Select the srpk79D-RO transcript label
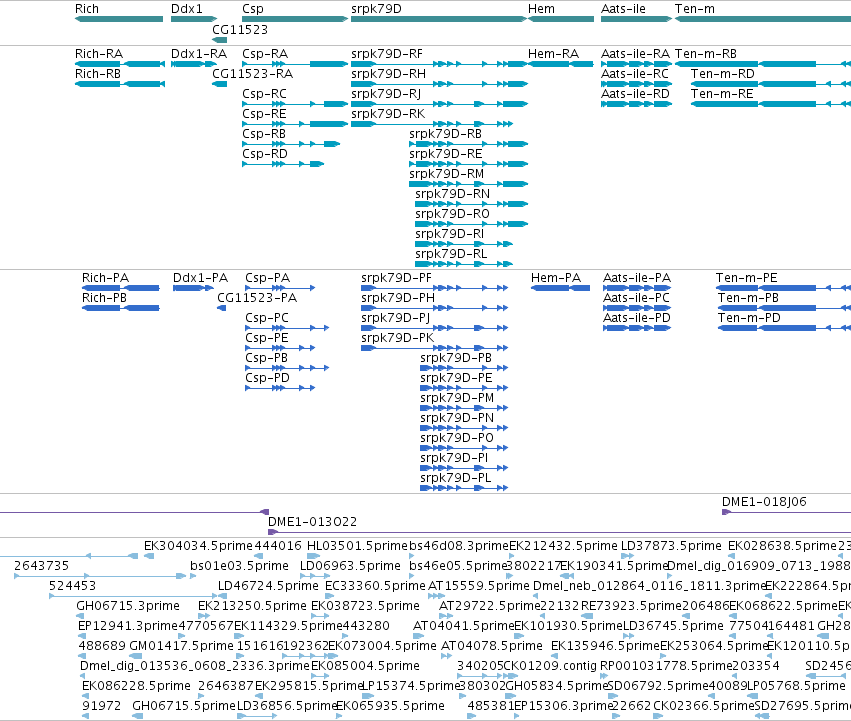Screen dimensions: 851x721 (x=452, y=214)
